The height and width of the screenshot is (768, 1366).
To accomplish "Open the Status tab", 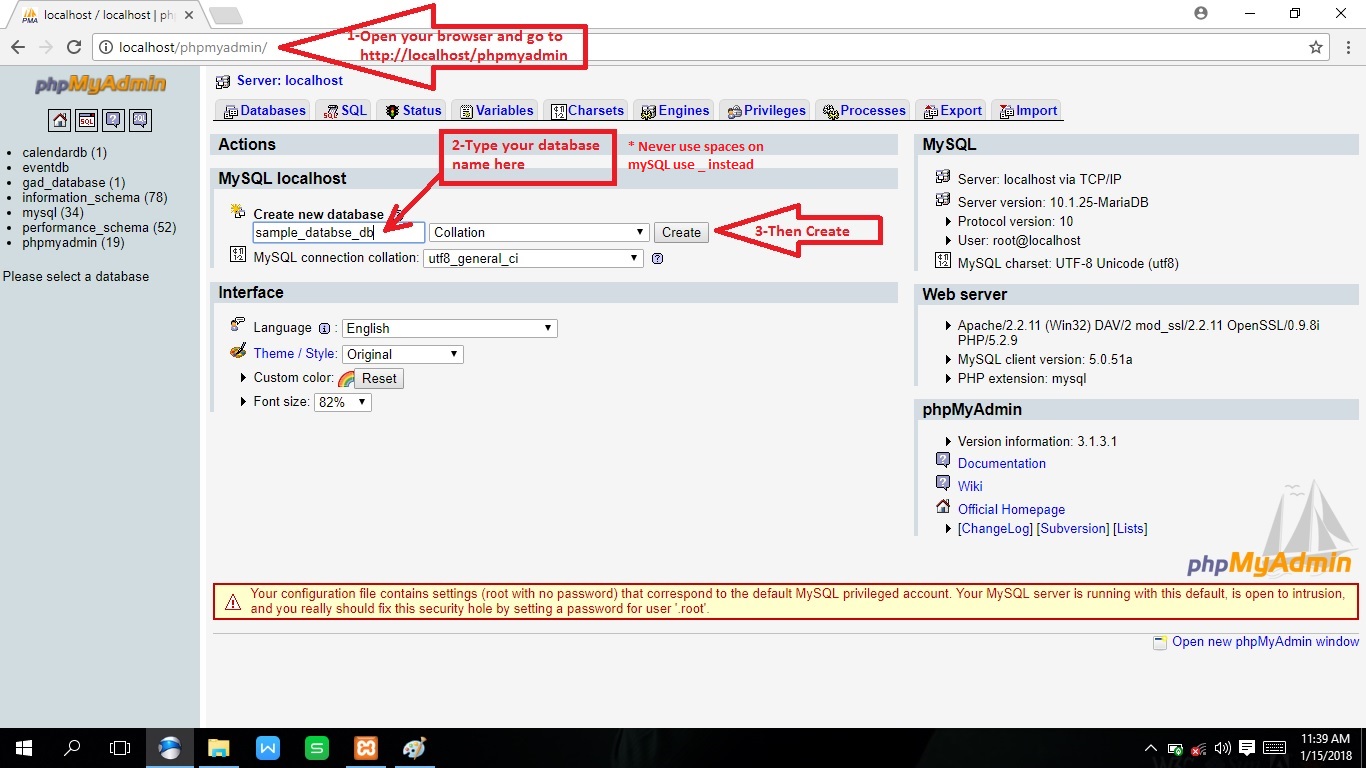I will [413, 111].
